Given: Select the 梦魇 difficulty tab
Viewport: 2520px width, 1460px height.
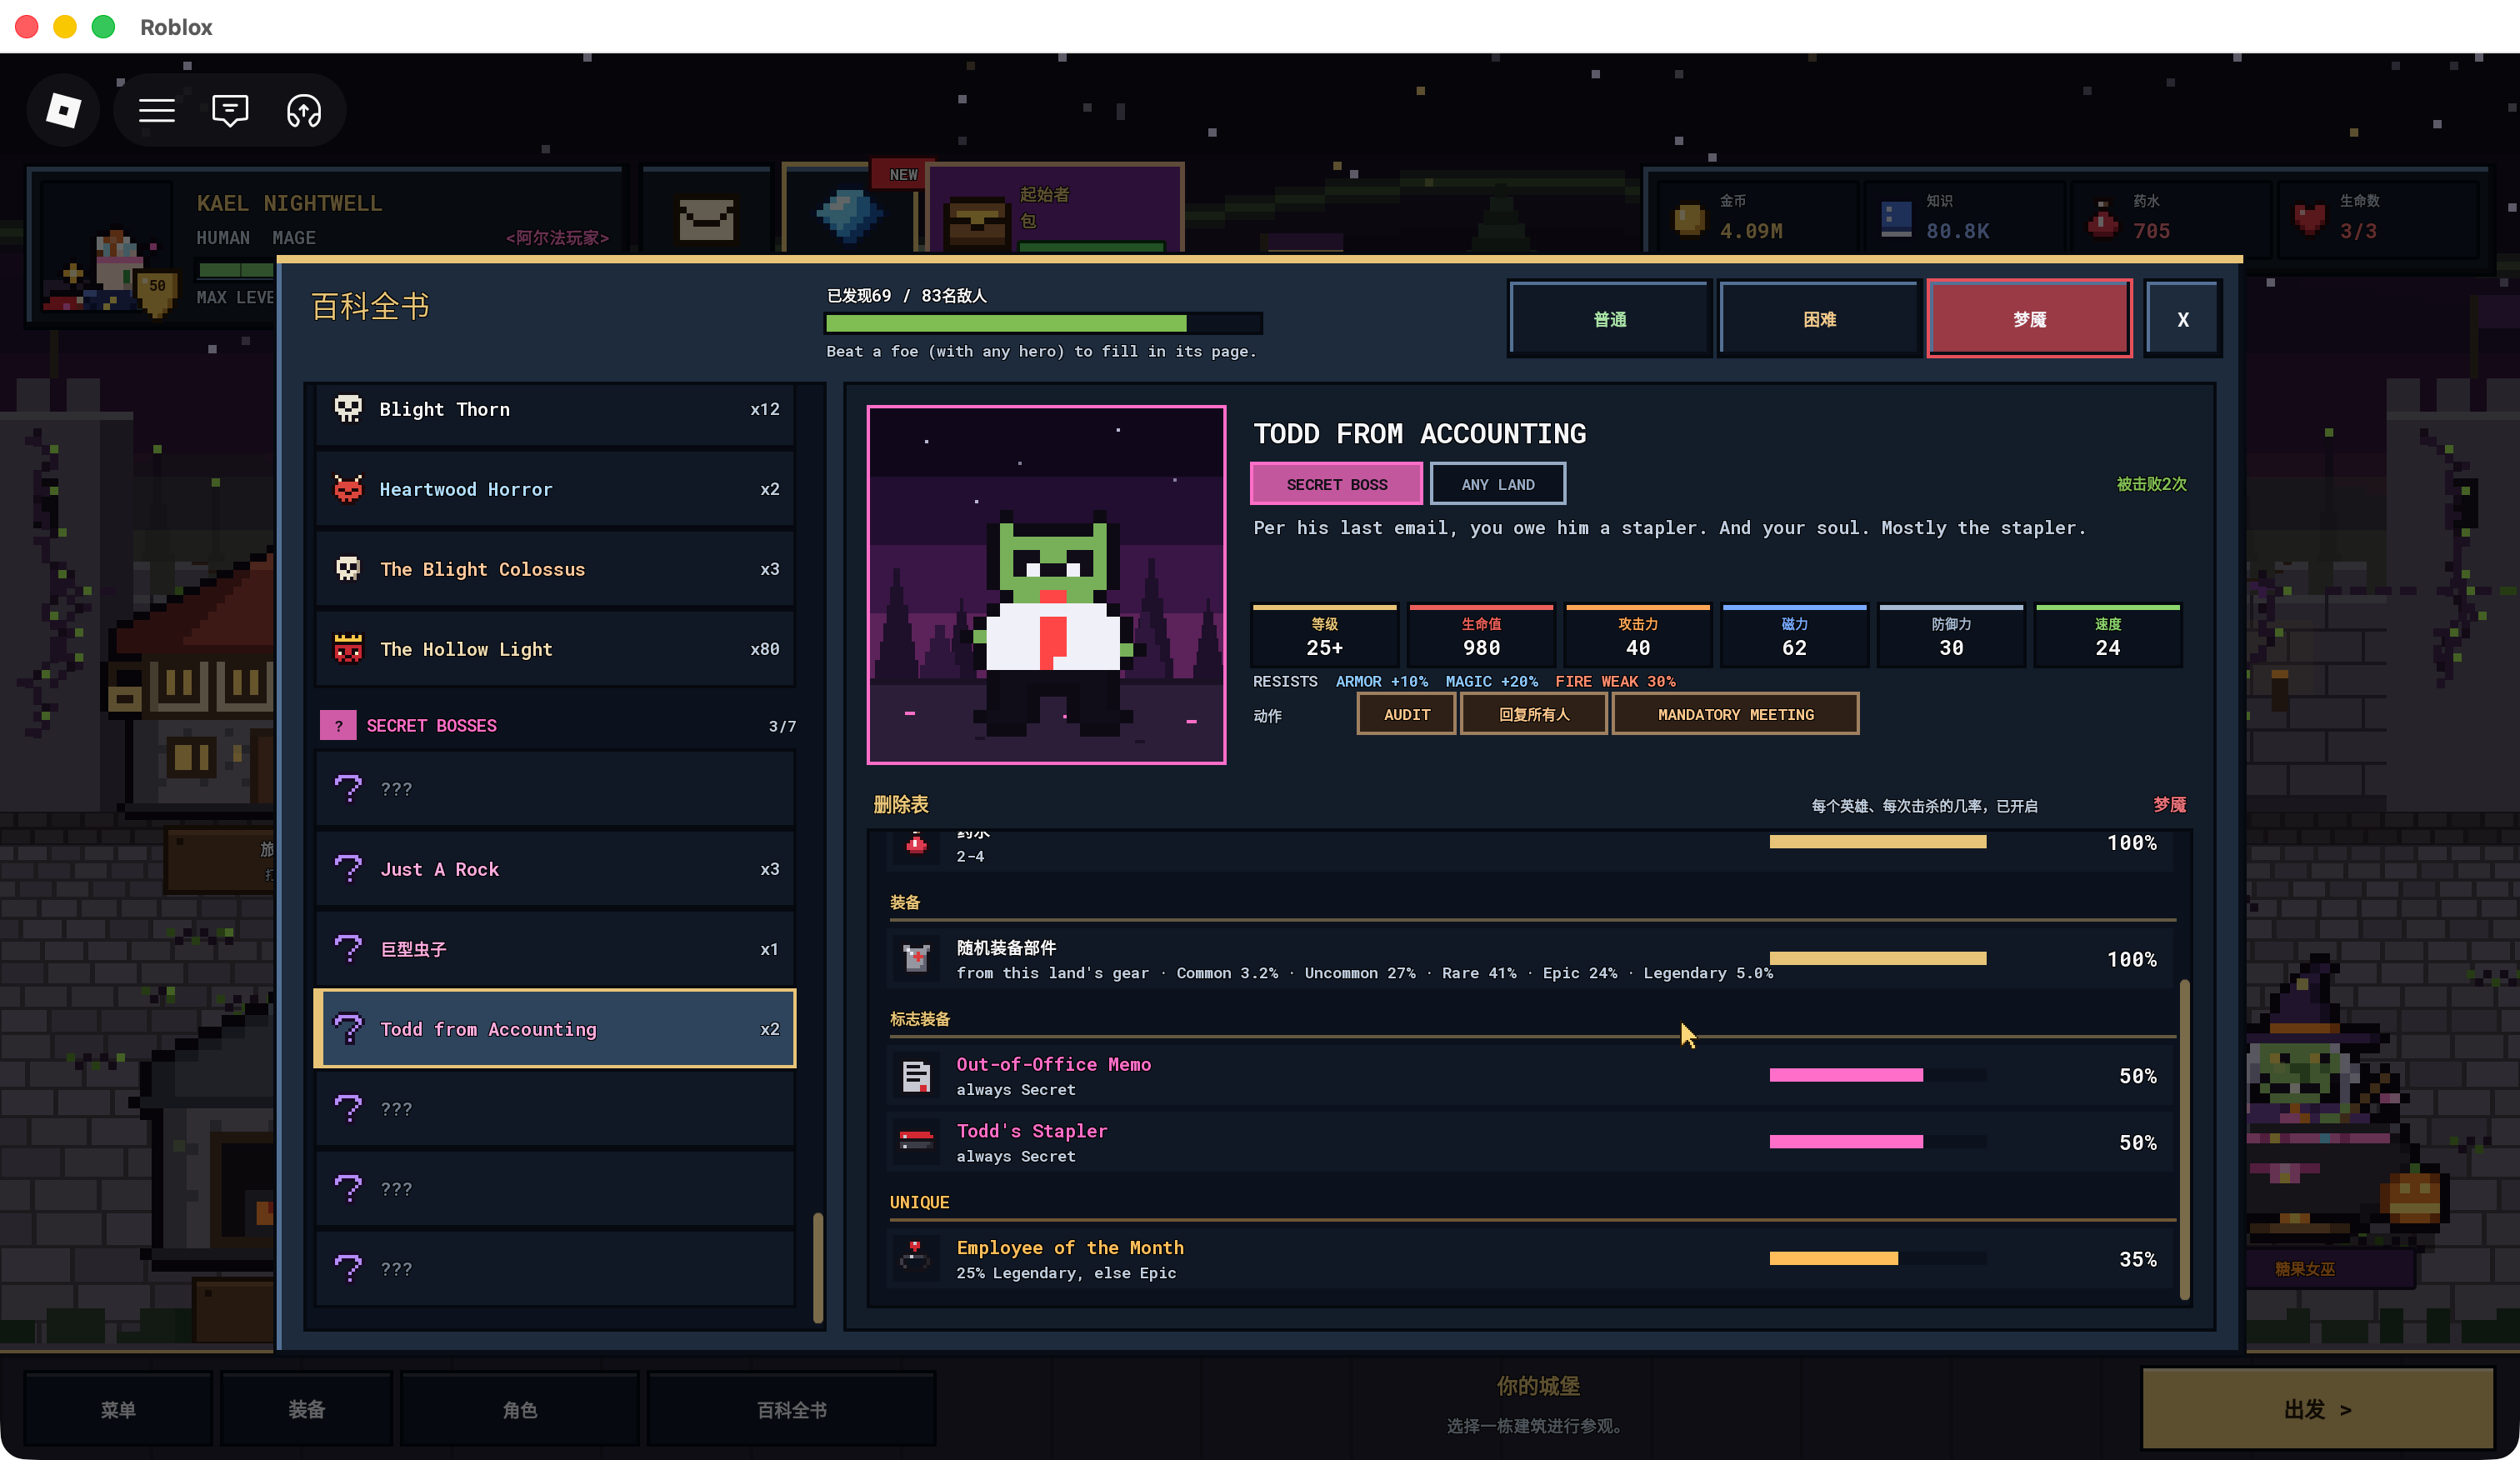Looking at the screenshot, I should (2030, 319).
